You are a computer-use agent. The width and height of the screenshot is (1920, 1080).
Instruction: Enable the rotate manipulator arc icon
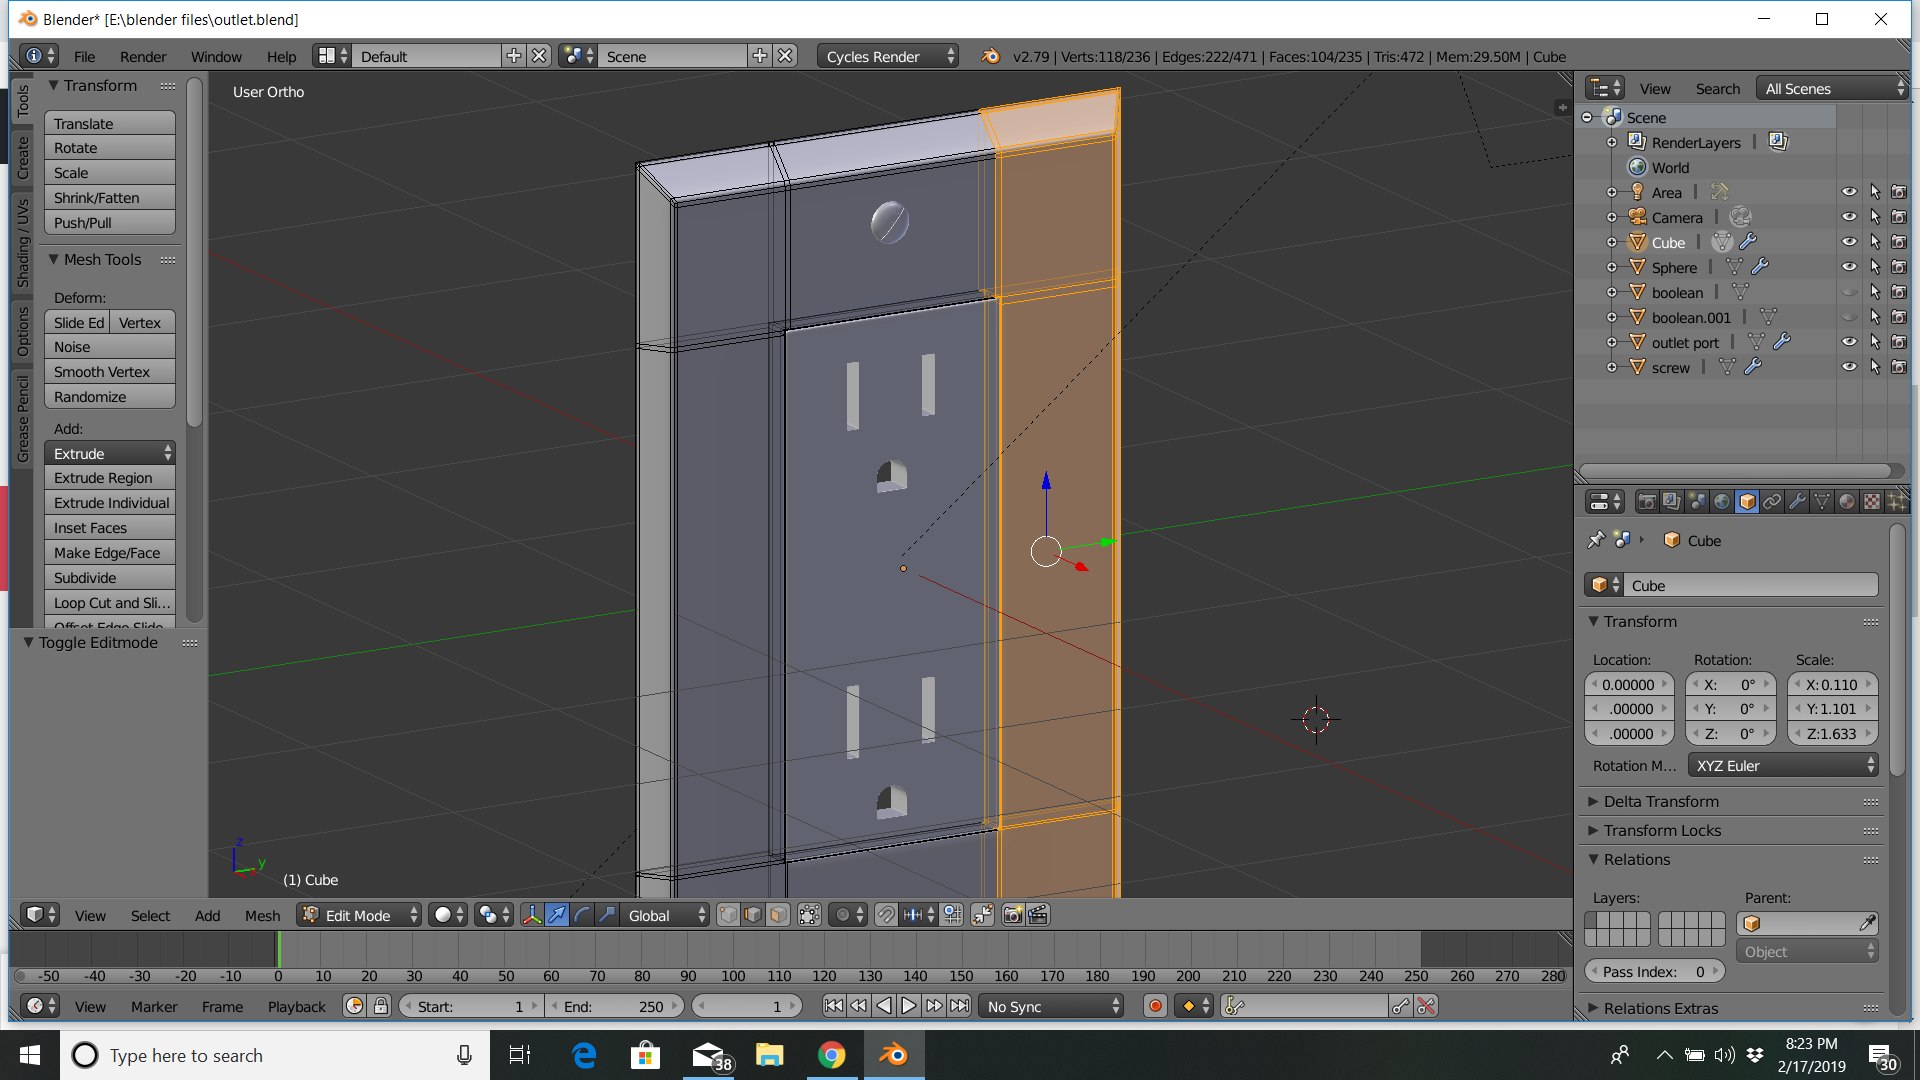coord(582,915)
